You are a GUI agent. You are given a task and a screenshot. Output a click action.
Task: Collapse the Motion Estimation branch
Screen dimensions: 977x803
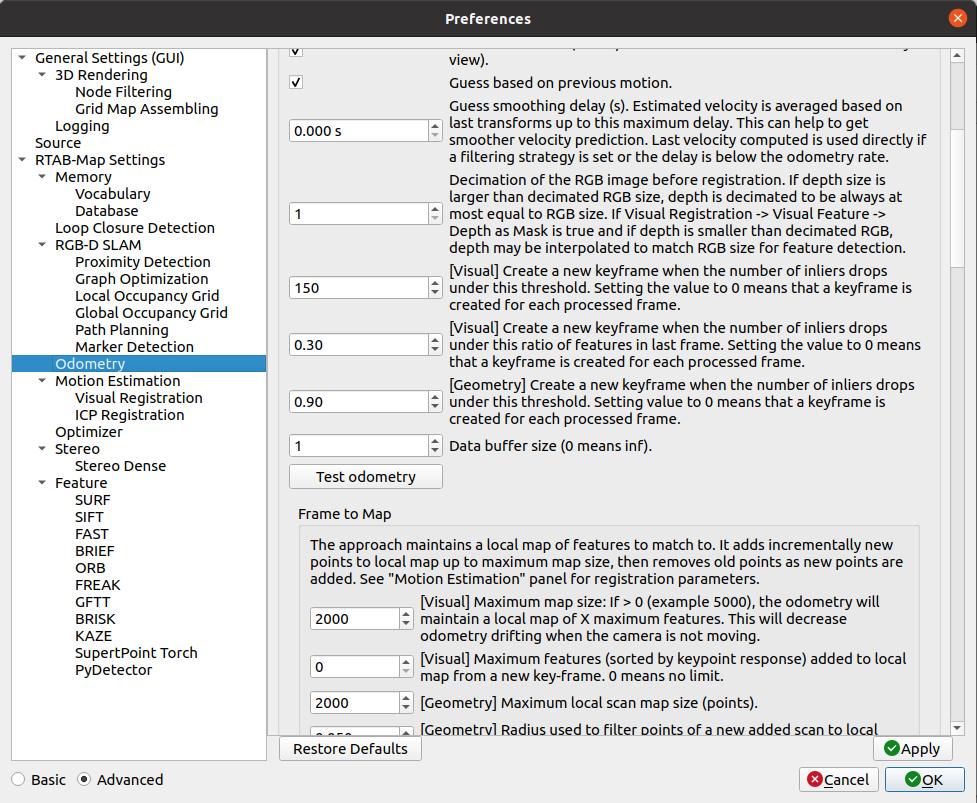(43, 381)
